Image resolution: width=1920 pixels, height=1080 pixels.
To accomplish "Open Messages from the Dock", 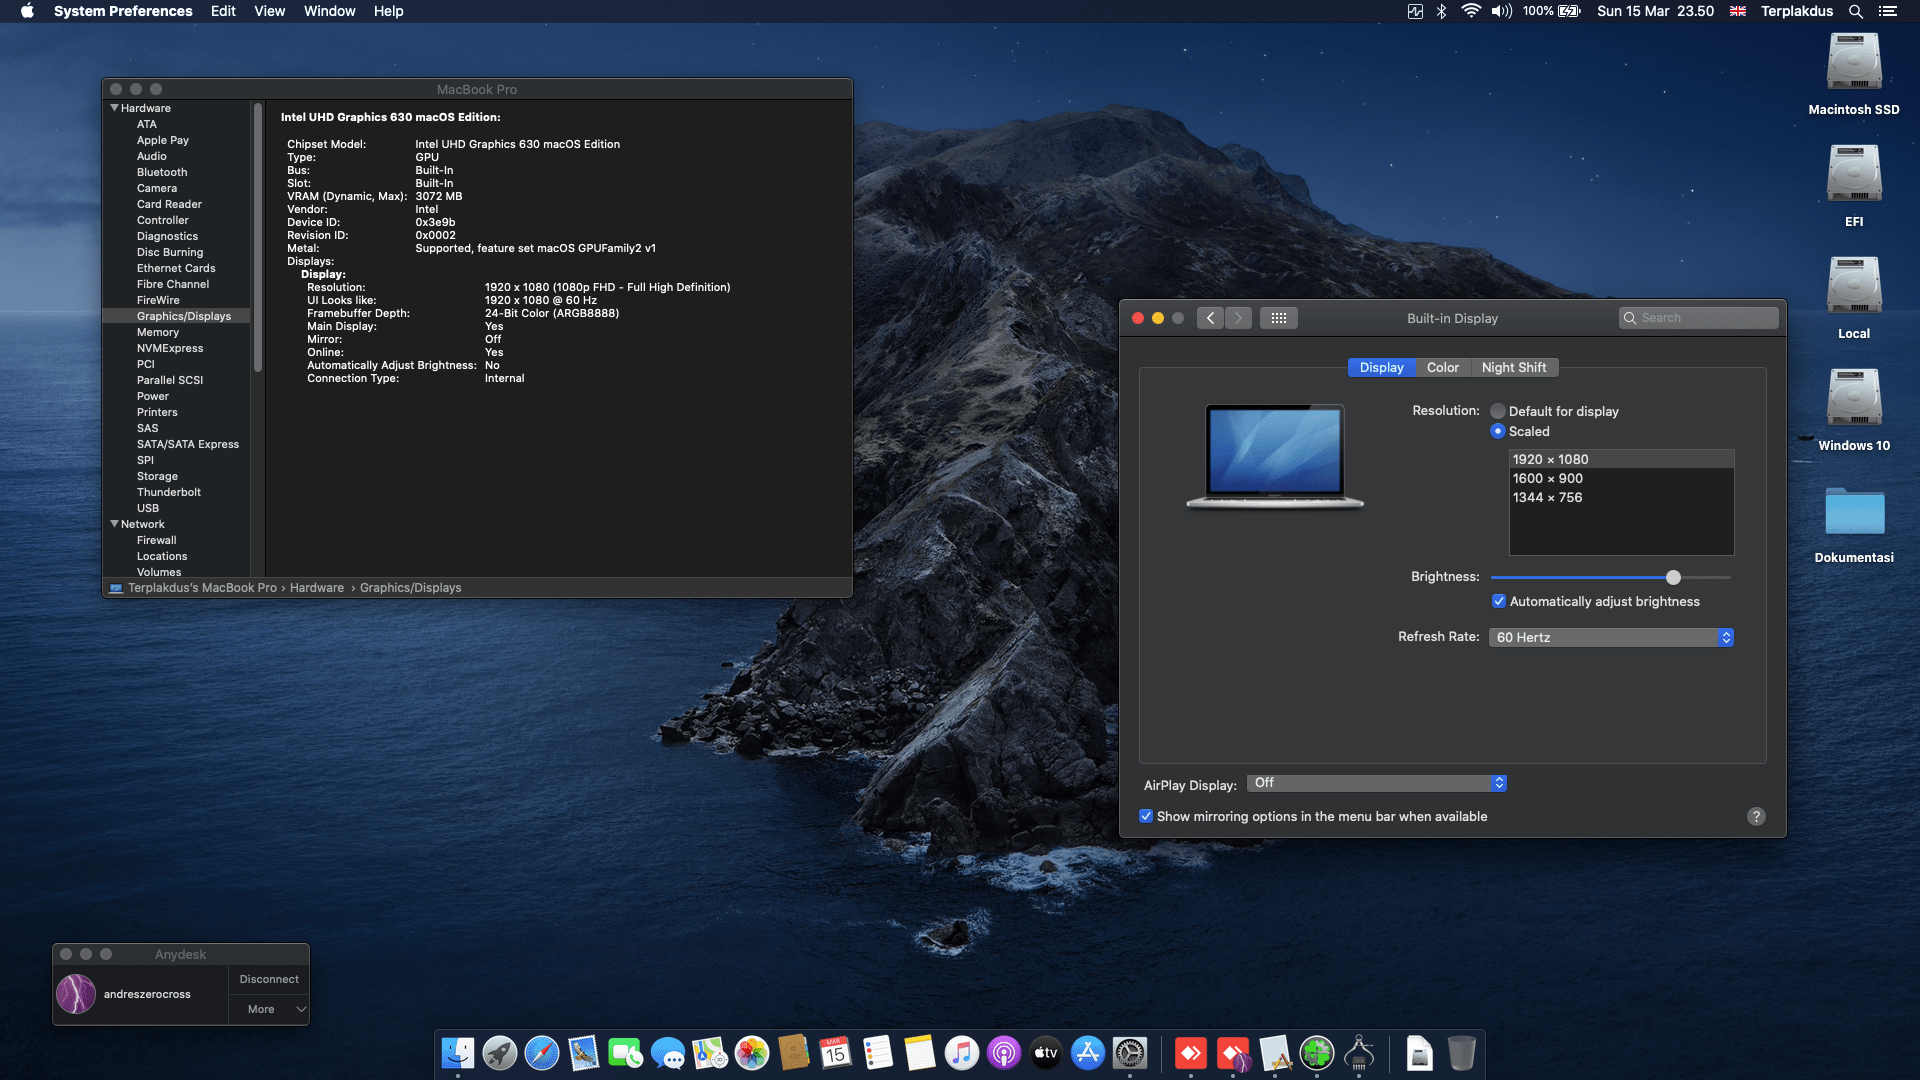I will 668,1053.
